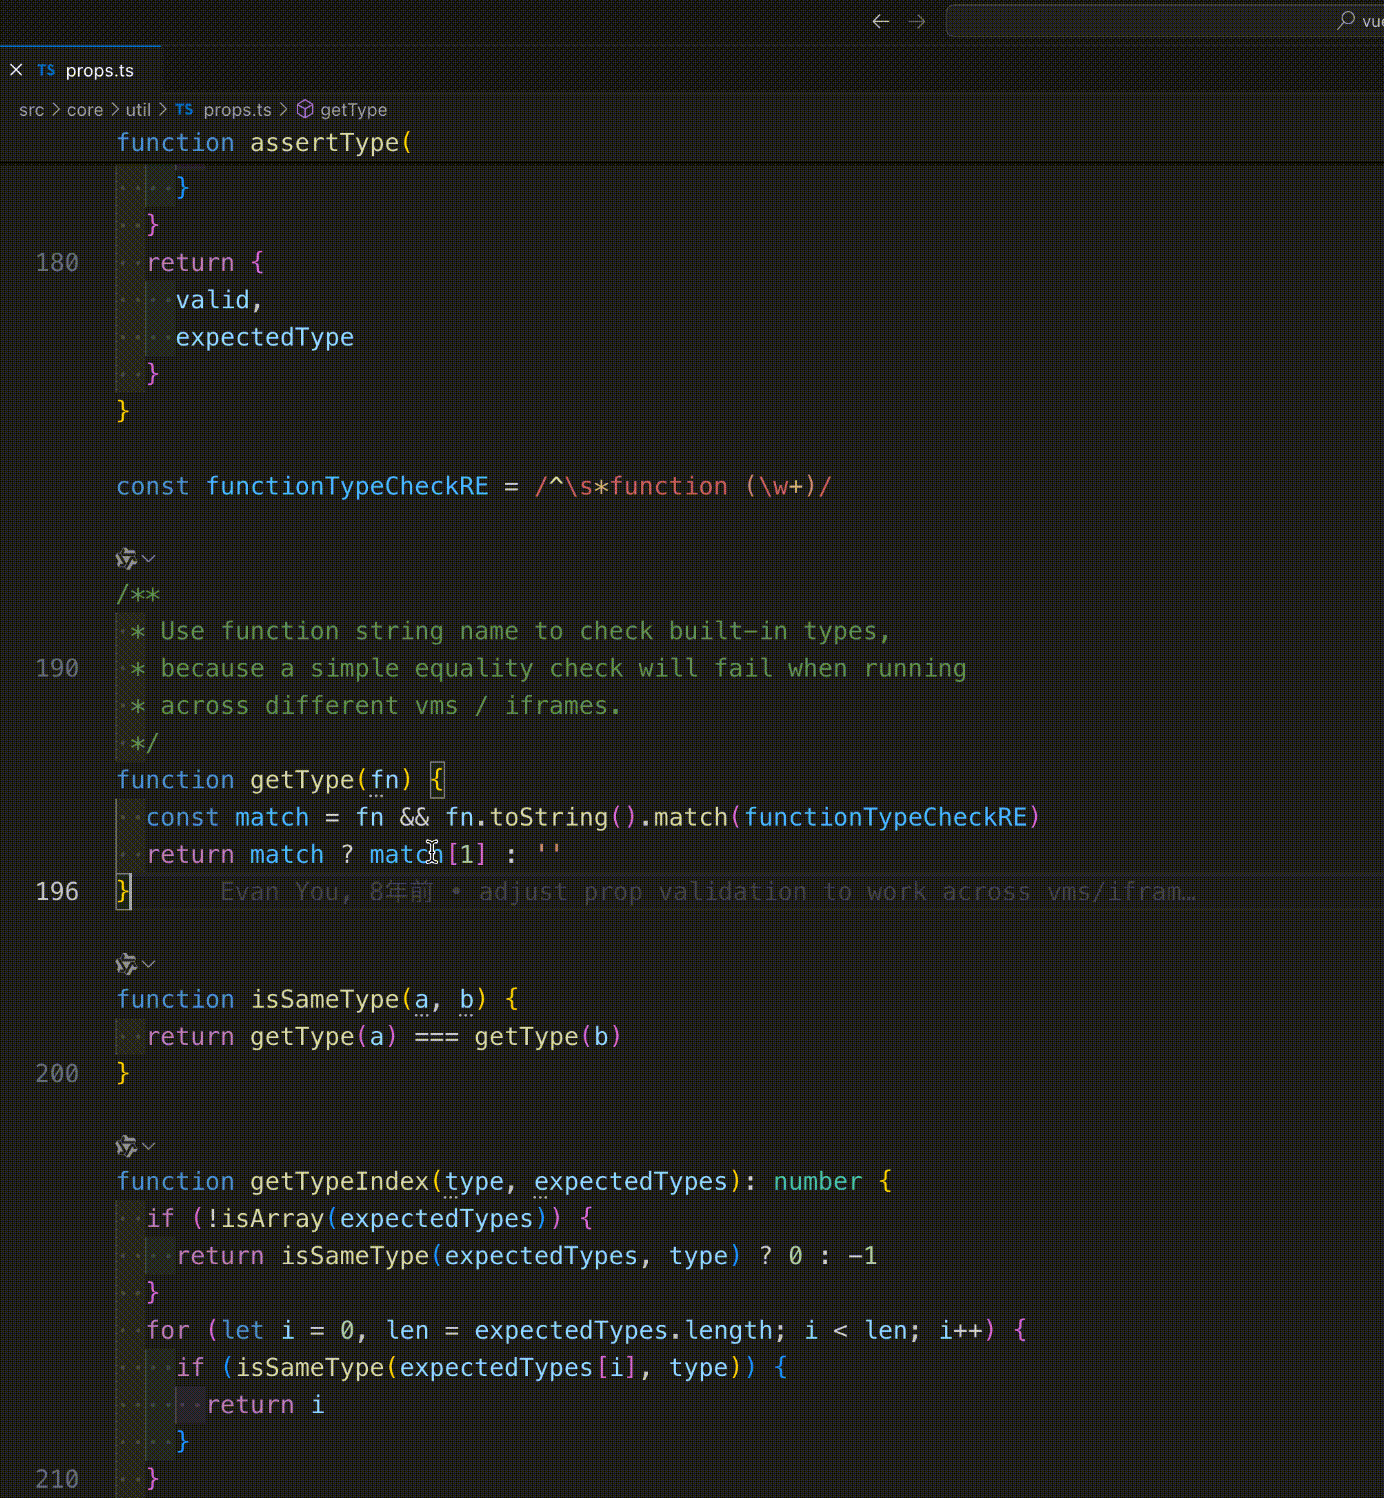Click the expectedTypes parameter in the getTypeIndex signature
The height and width of the screenshot is (1498, 1384).
[x=630, y=1182]
